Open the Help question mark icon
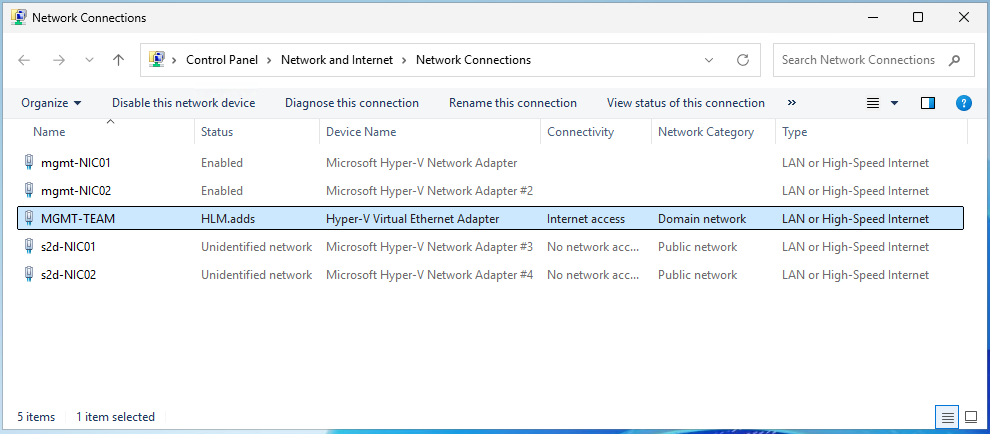Screen dimensions: 990x434 pyautogui.click(x=963, y=103)
